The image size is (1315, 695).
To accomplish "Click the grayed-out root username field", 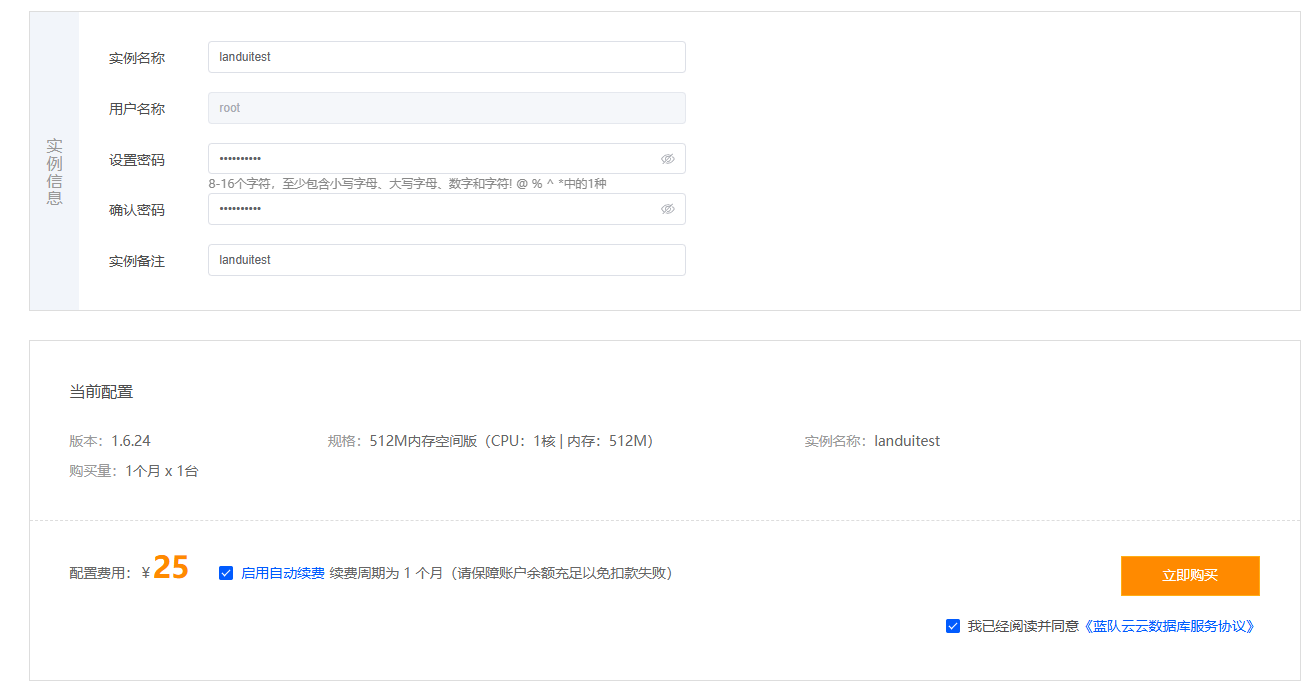I will [445, 107].
